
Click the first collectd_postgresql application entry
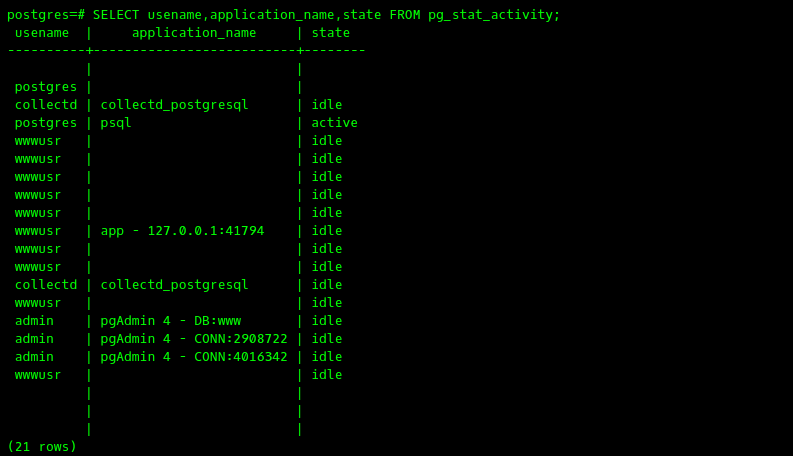click(x=174, y=105)
